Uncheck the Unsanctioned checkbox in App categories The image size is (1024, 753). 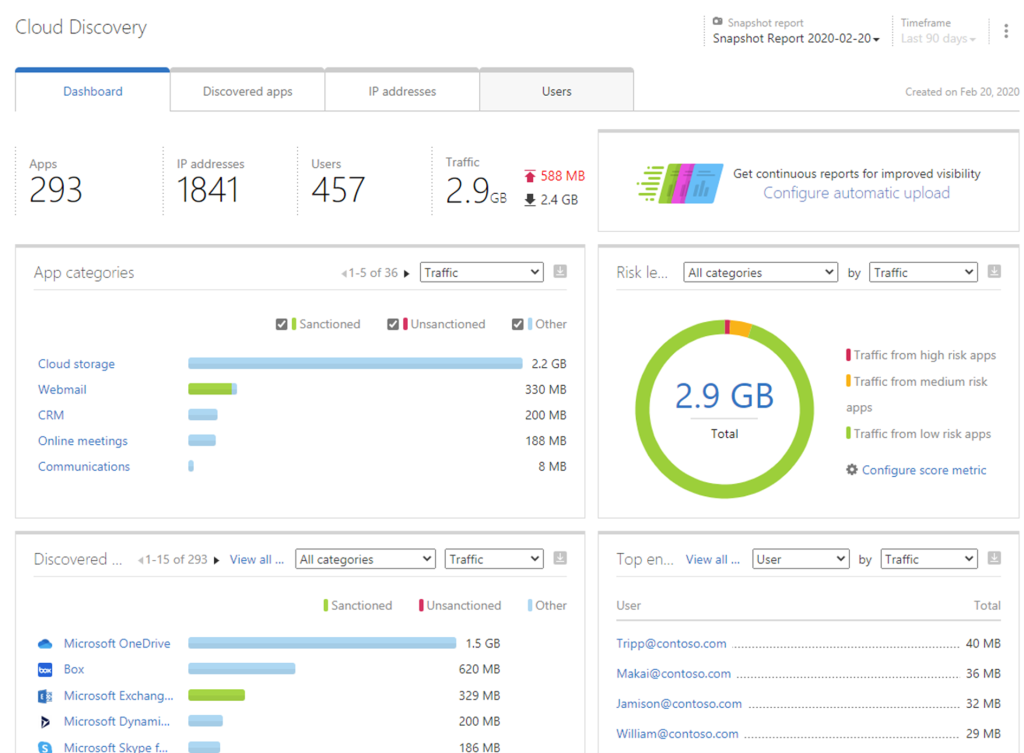392,324
